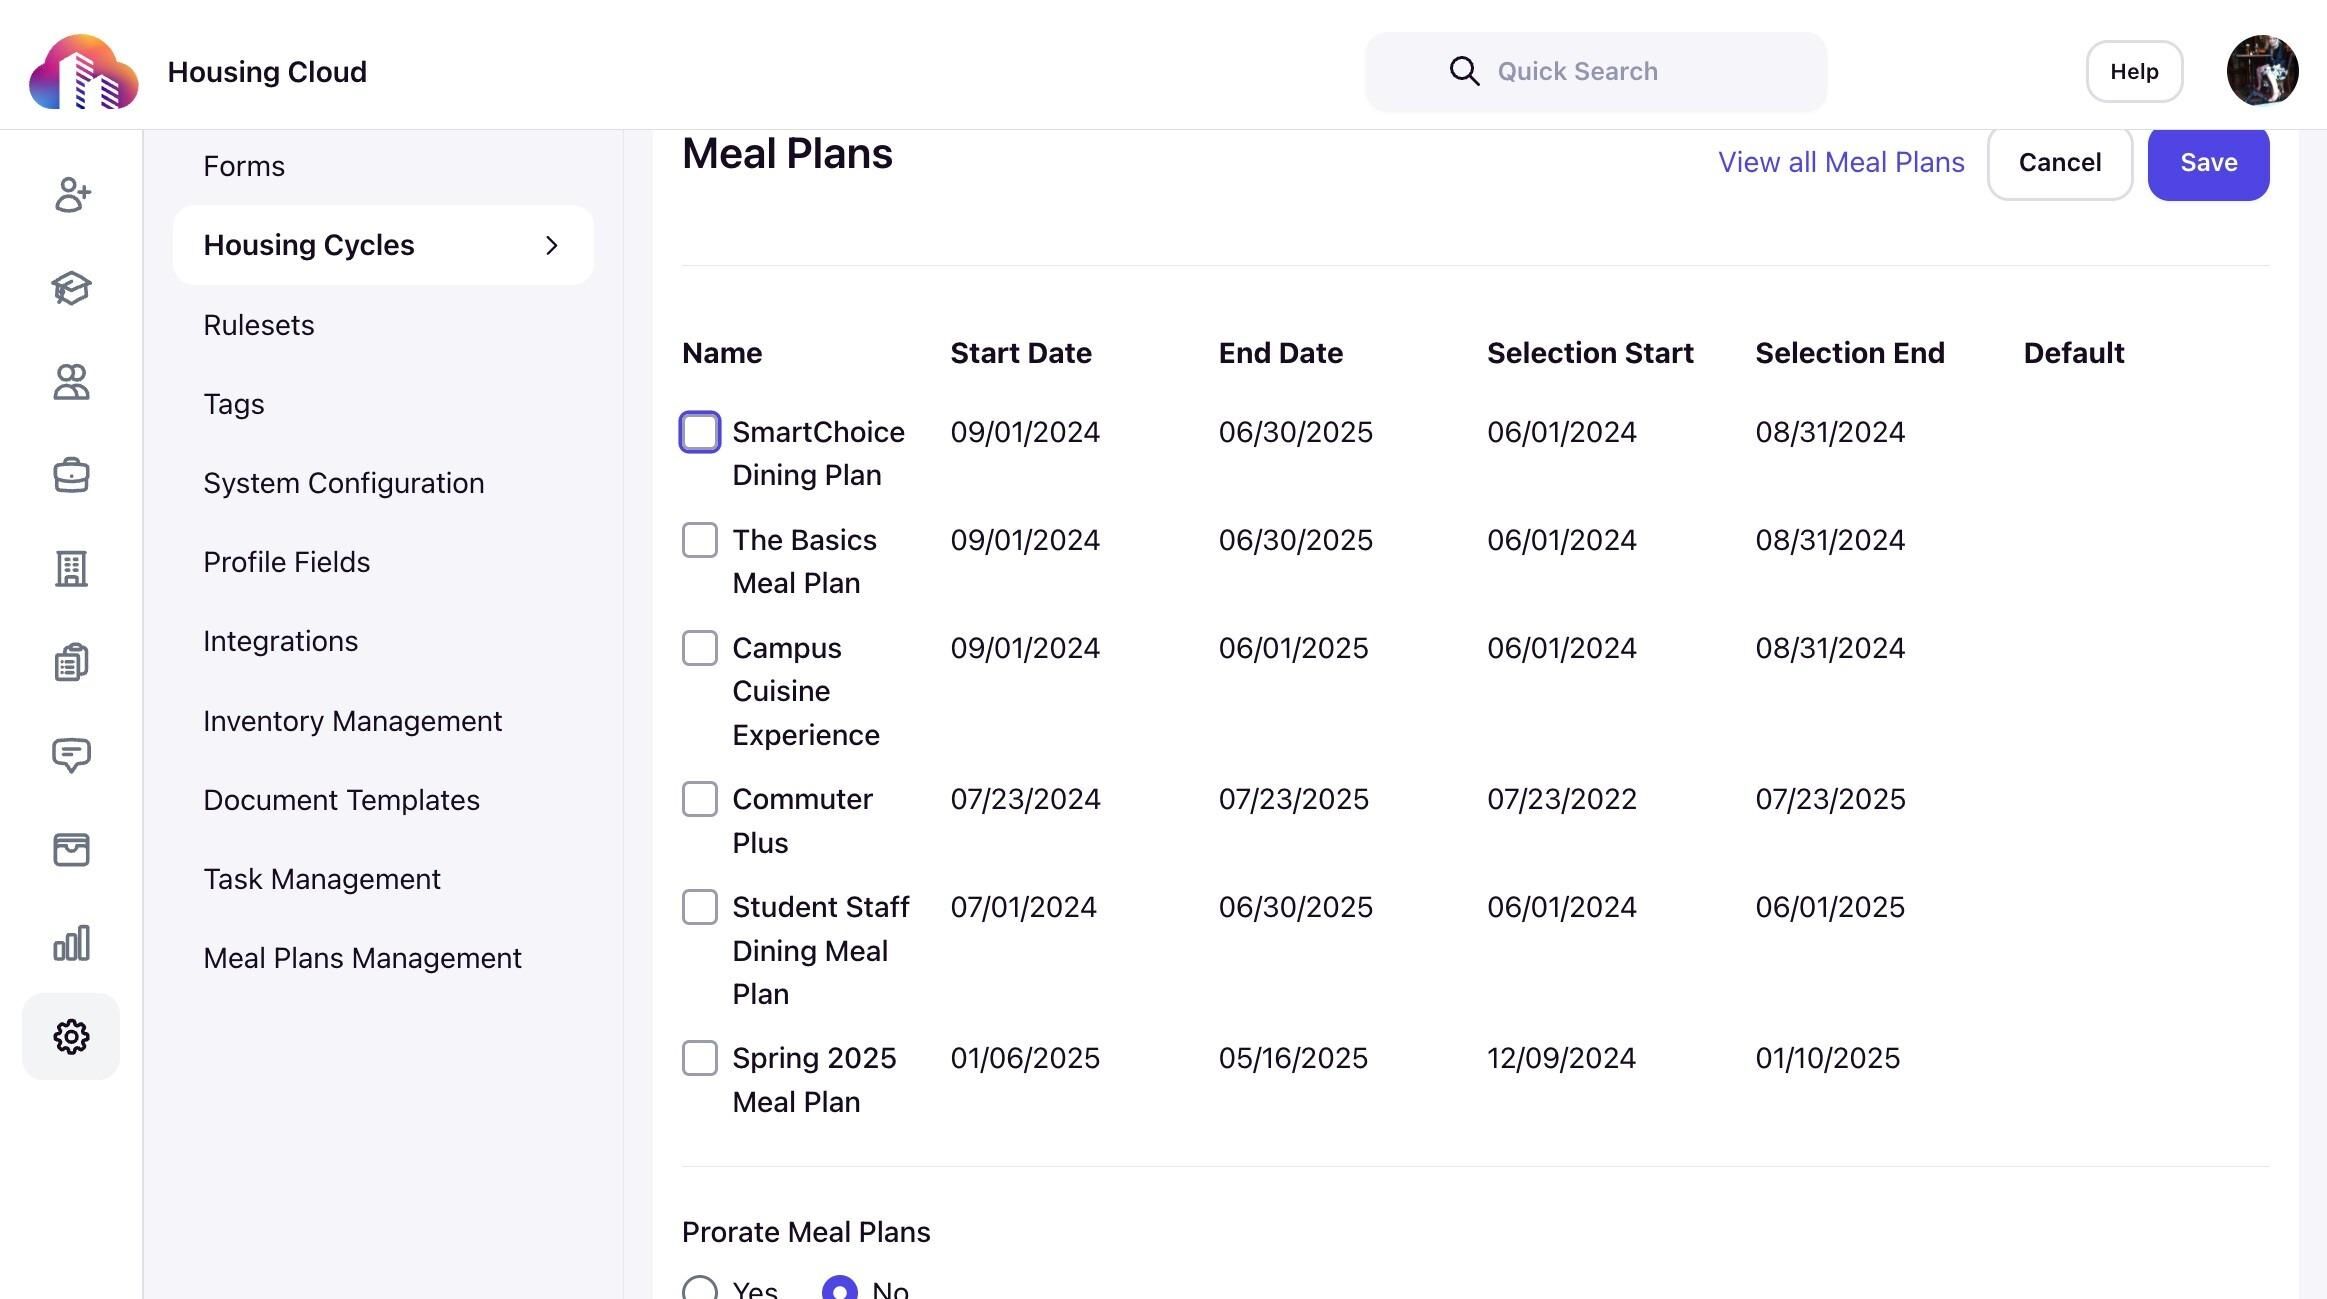
Task: Open the graduation cap sidebar icon
Action: coord(71,288)
